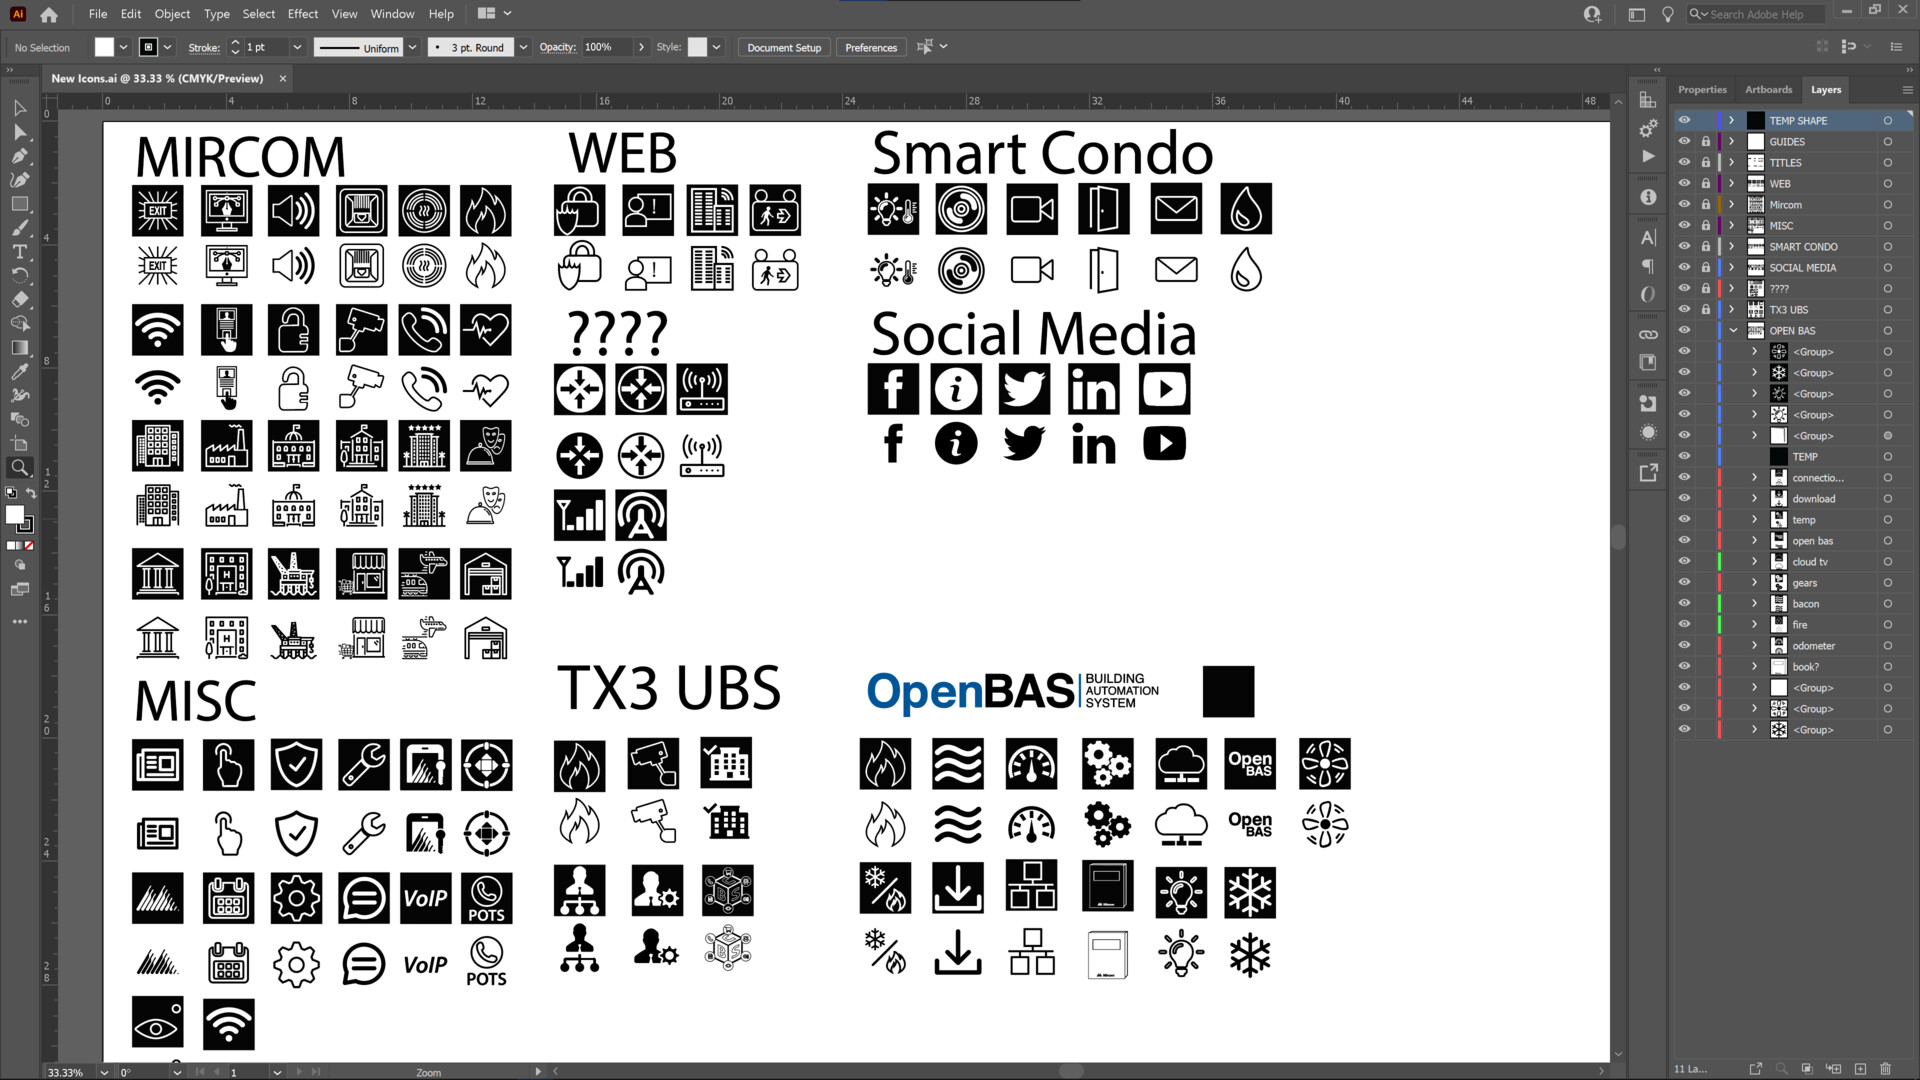This screenshot has height=1080, width=1920.
Task: Select the Eraser tool
Action: coord(20,300)
